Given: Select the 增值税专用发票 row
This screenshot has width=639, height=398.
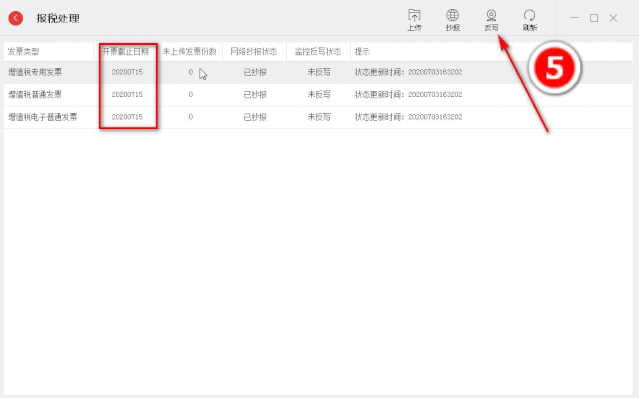Looking at the screenshot, I should coord(318,73).
